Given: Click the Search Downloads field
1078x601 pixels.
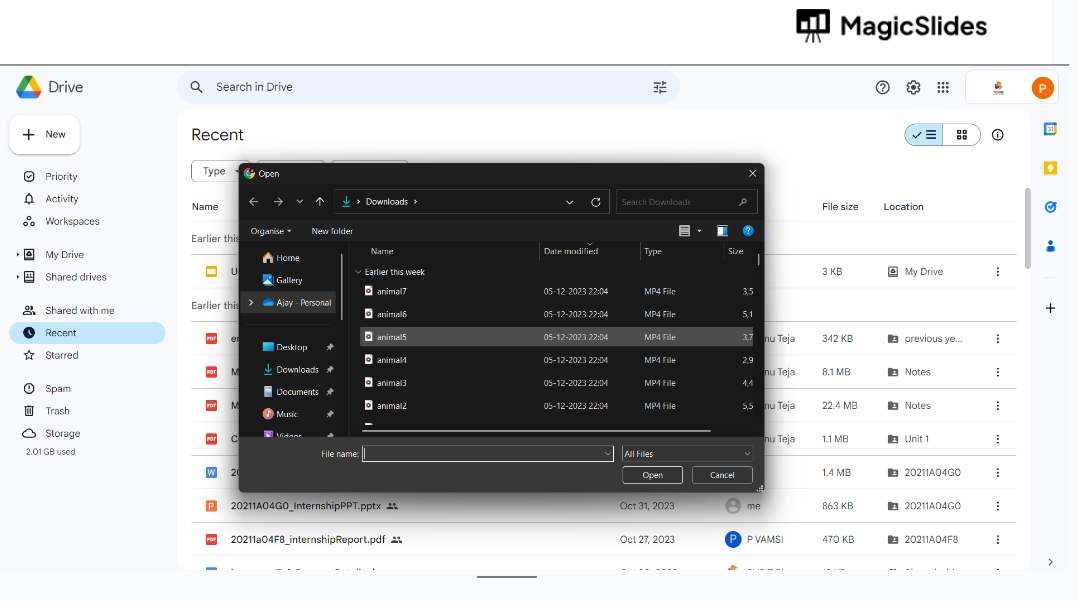Looking at the screenshot, I should click(x=686, y=202).
